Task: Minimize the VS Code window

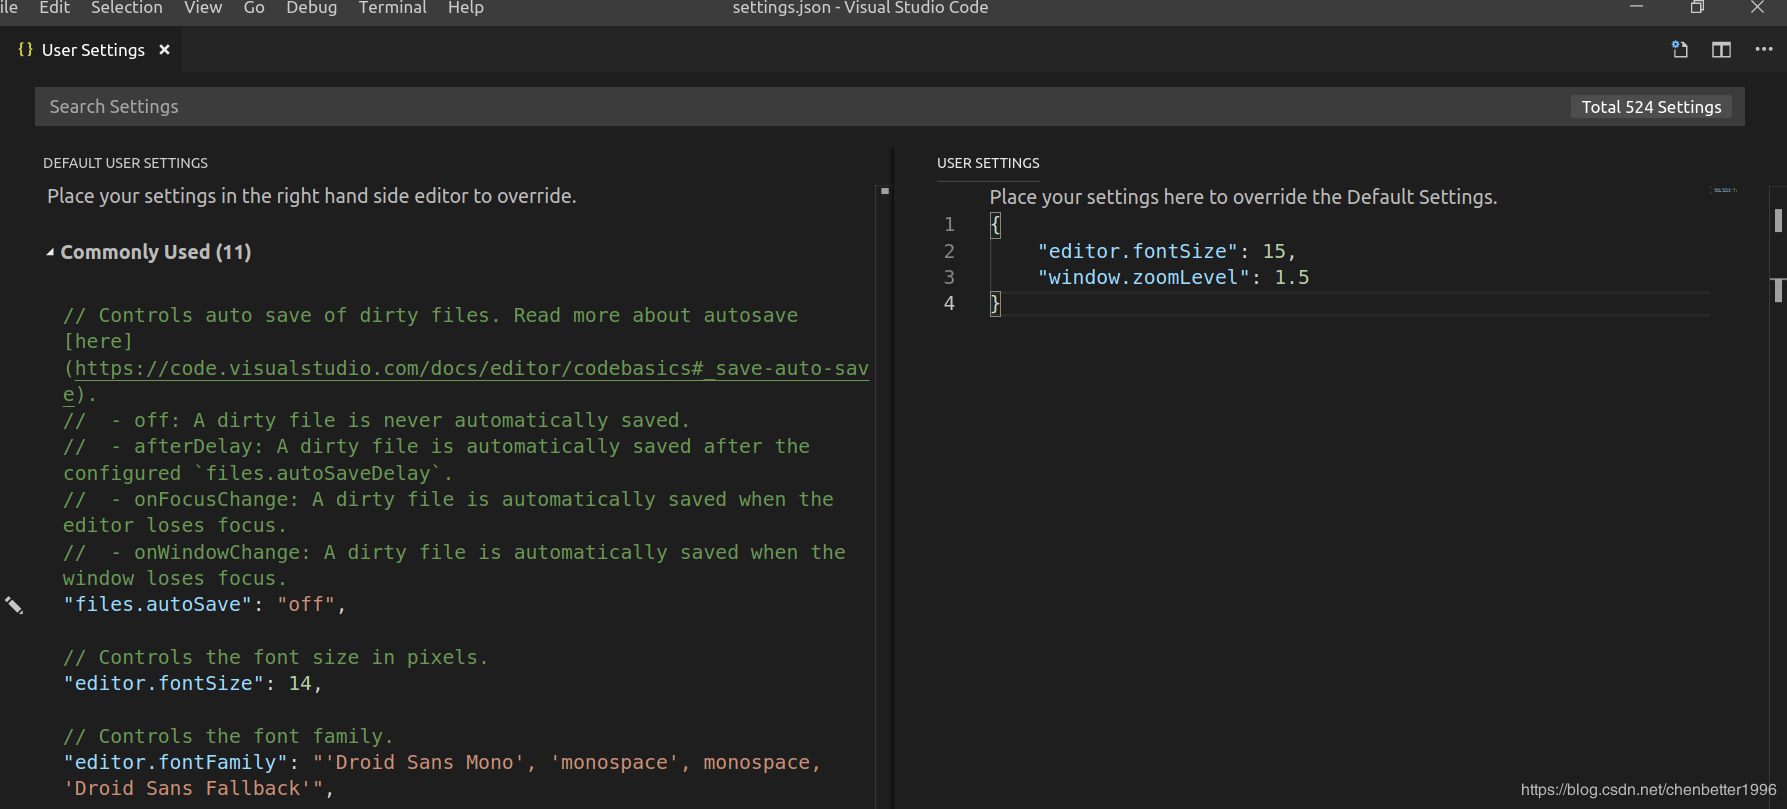Action: pos(1637,8)
